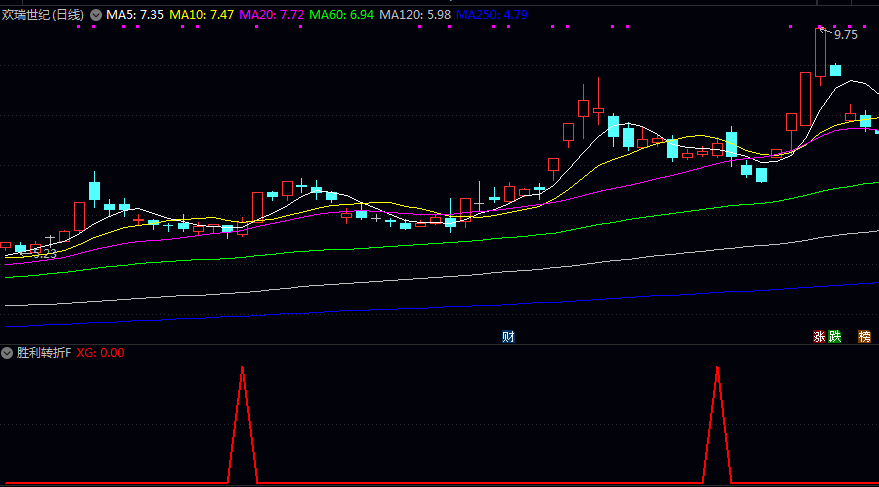The image size is (879, 487).
Task: Click the magenta MA20 legend label
Action: [272, 16]
